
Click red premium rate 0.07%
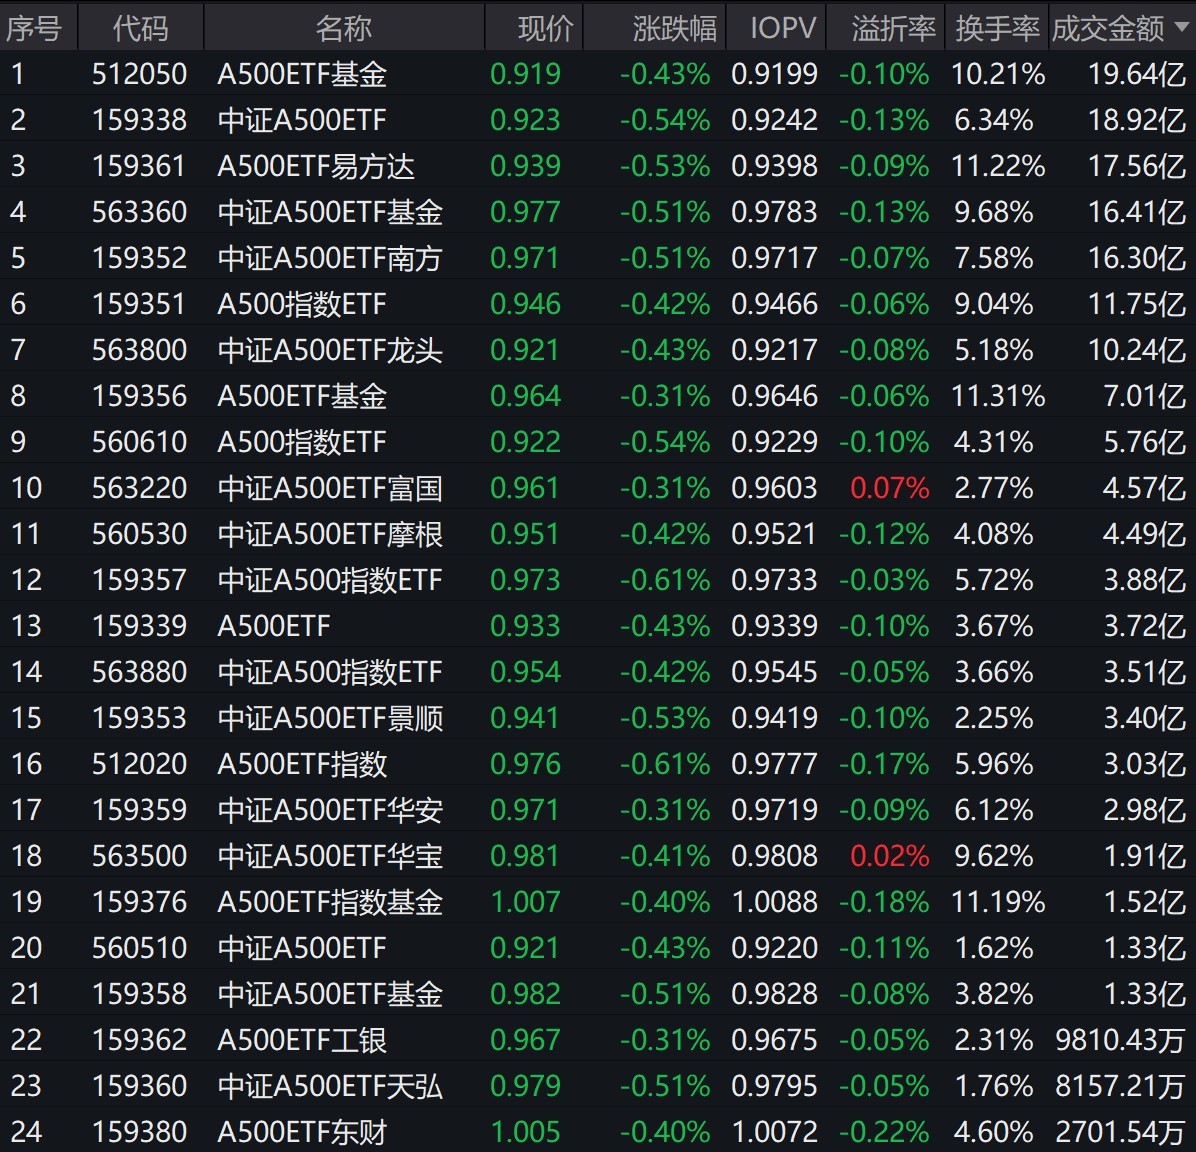890,488
